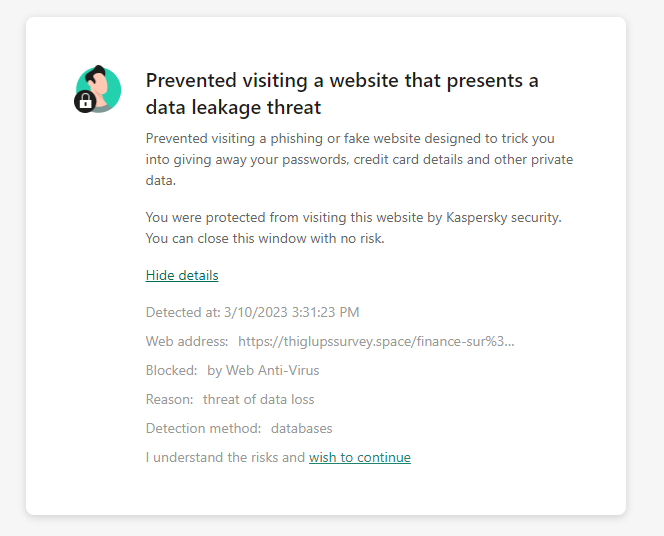Click the 'Blocked:' label
The image size is (664, 536).
172,370
